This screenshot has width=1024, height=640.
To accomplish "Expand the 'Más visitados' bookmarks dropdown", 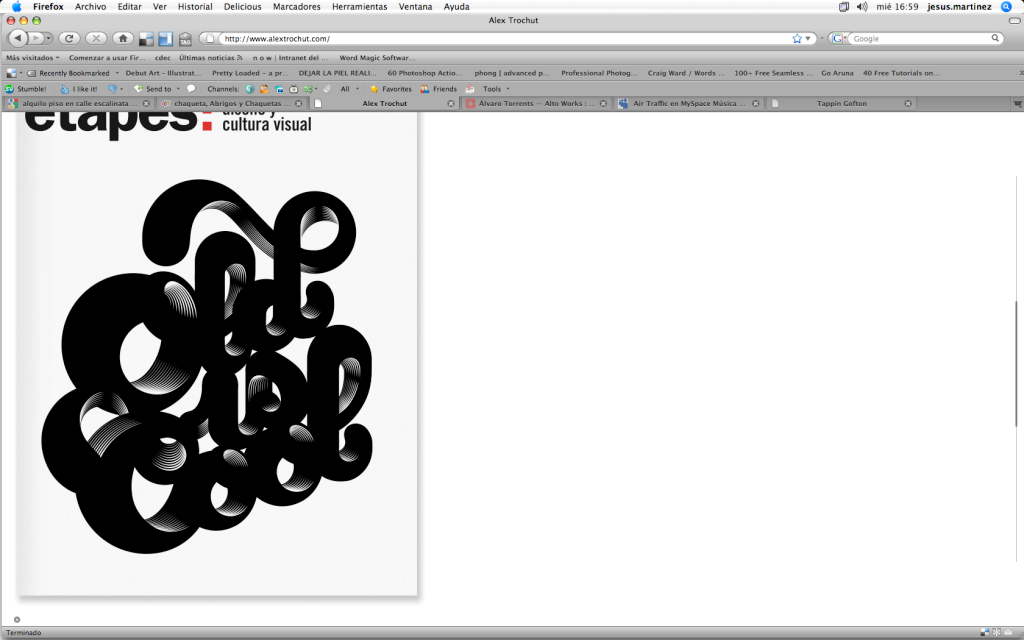I will 32,58.
